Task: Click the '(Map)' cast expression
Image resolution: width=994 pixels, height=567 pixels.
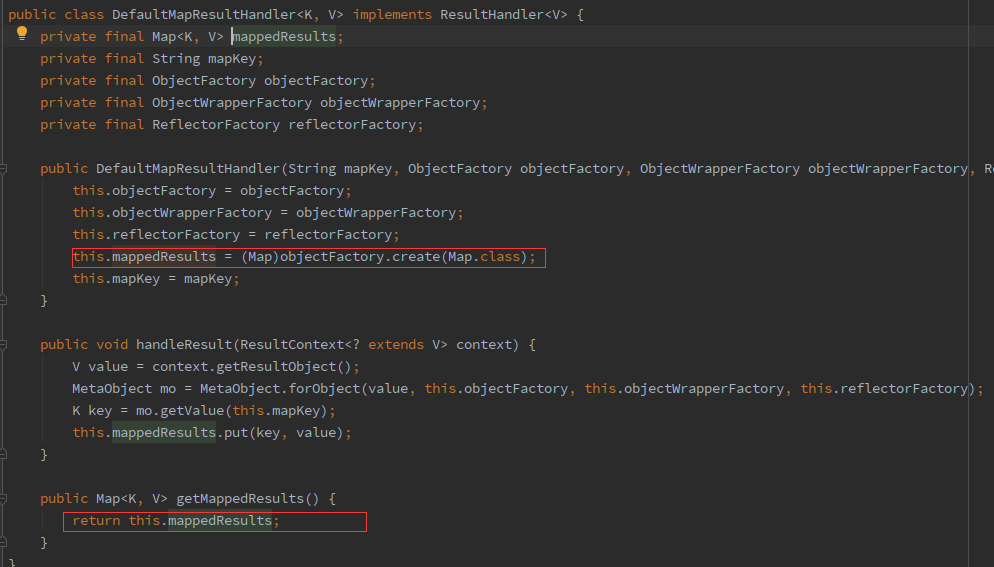Action: click(260, 257)
